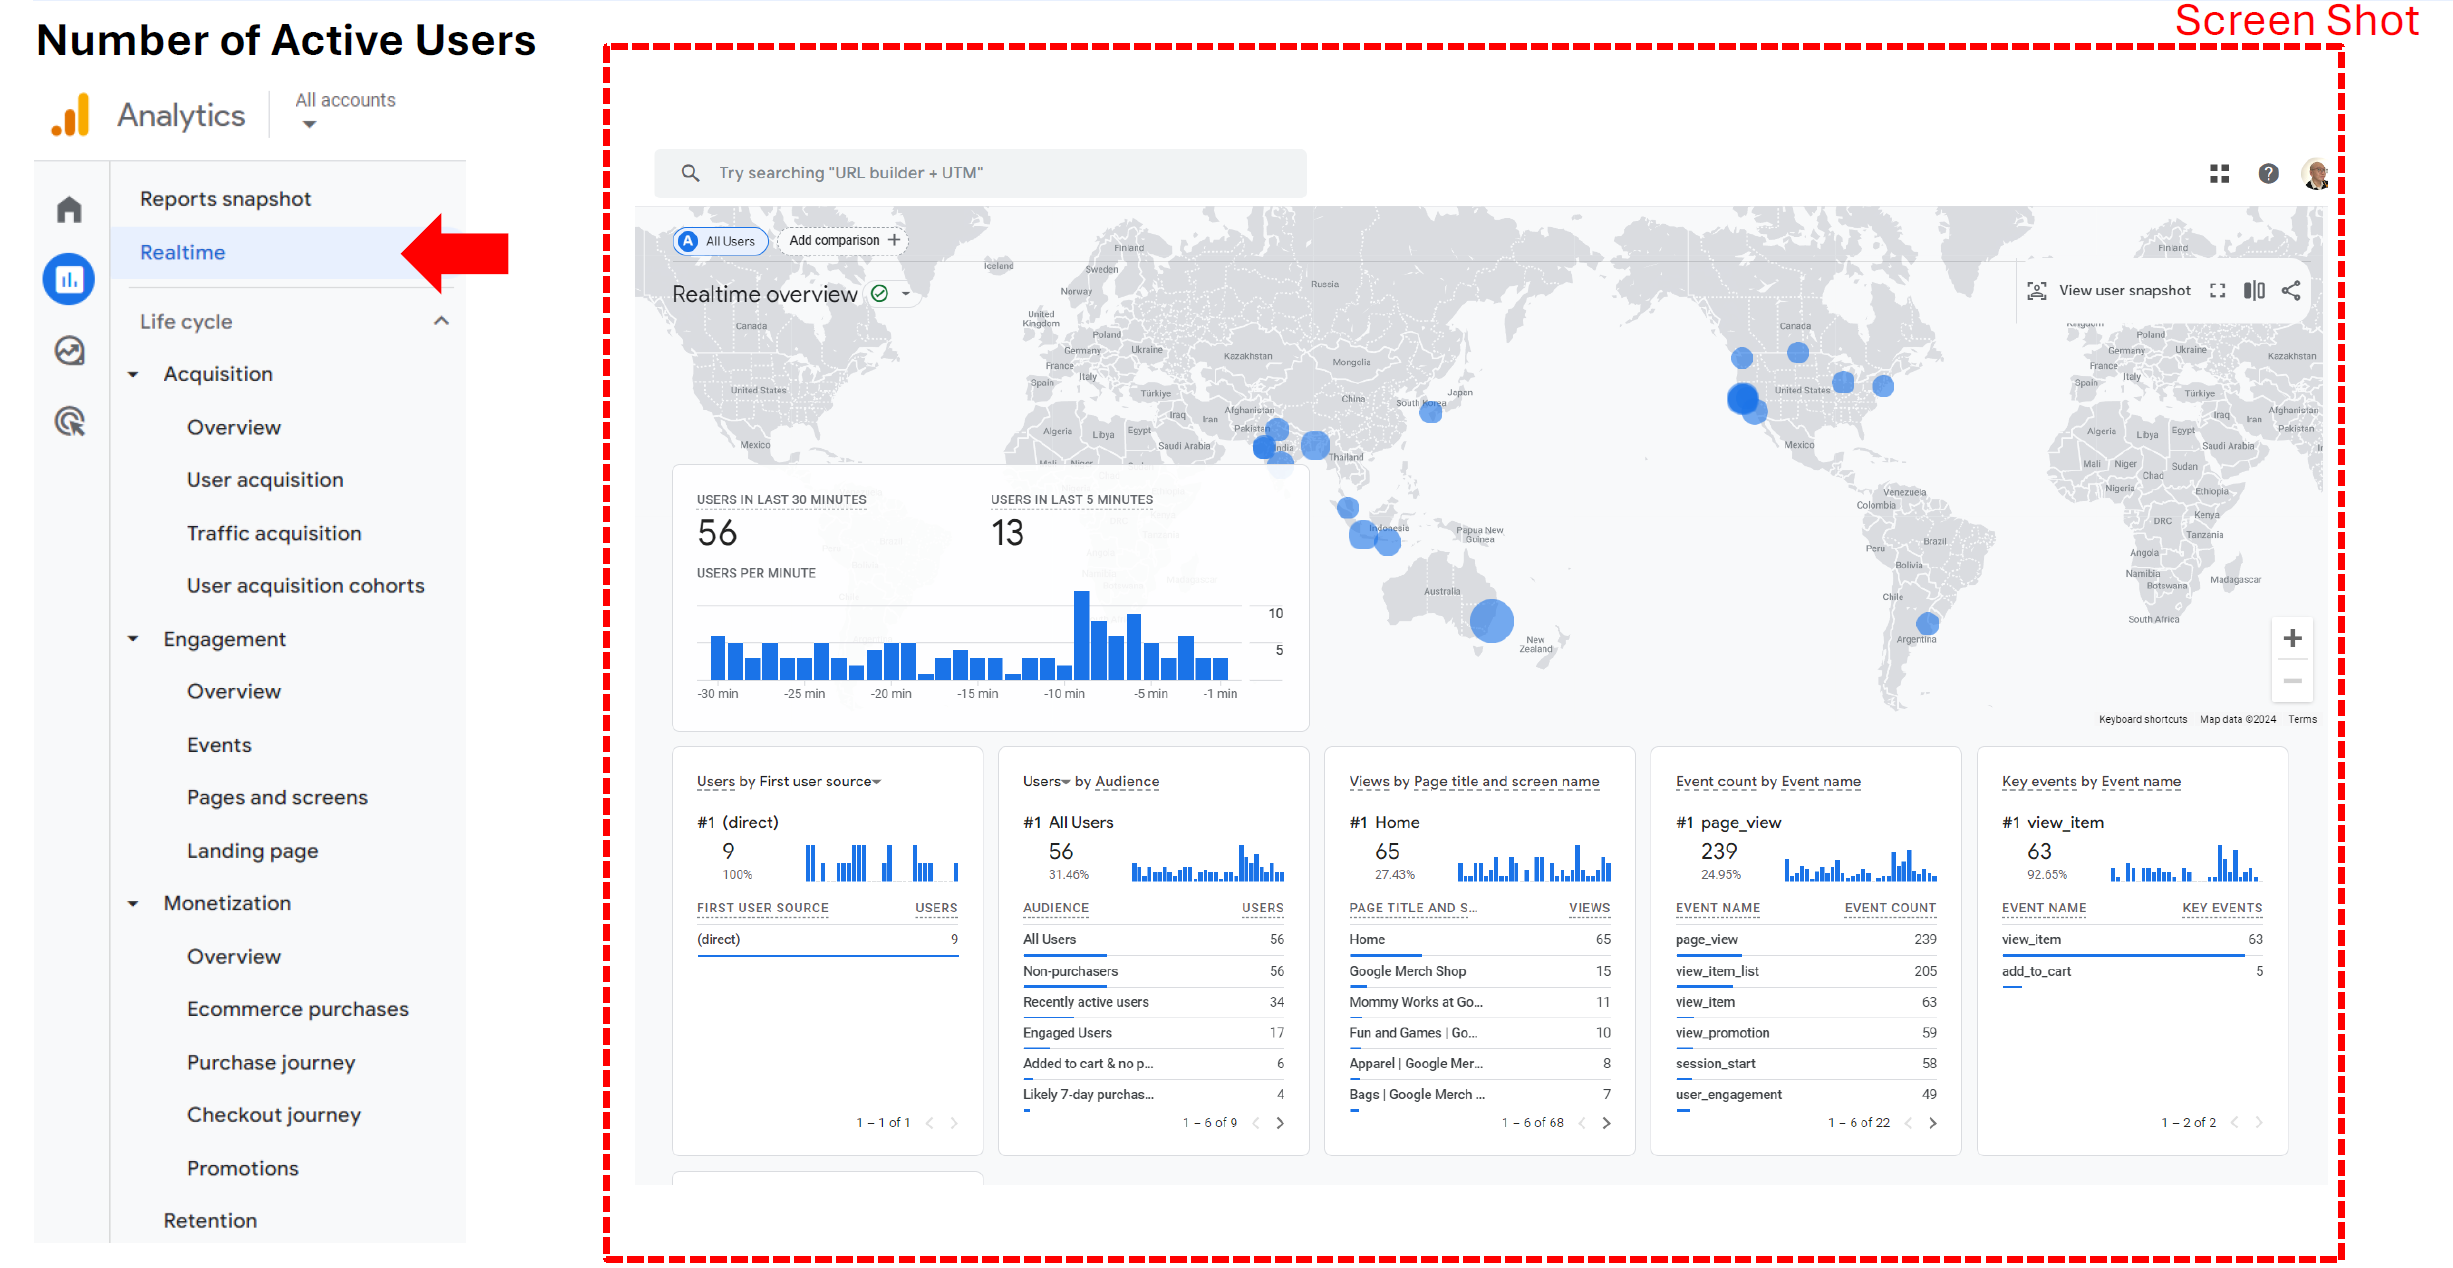Click the share report icon

[x=2291, y=291]
